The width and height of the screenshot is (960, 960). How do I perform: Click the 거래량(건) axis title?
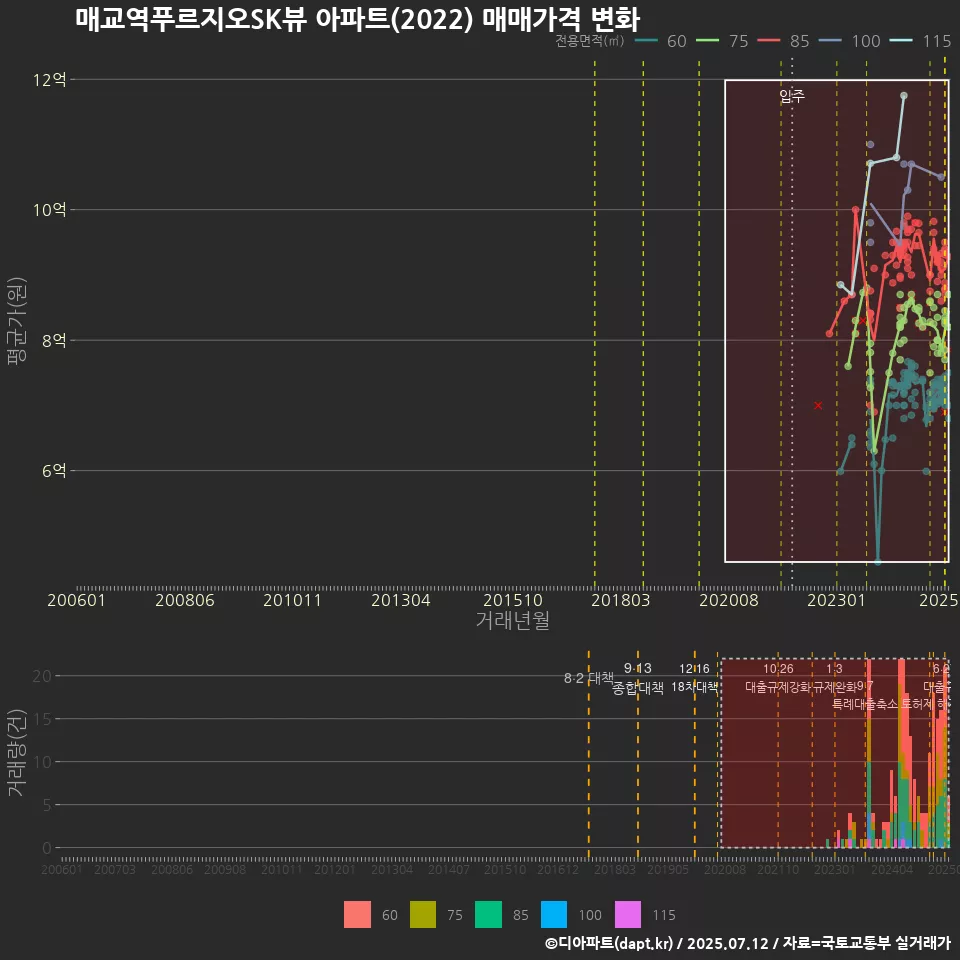click(17, 752)
